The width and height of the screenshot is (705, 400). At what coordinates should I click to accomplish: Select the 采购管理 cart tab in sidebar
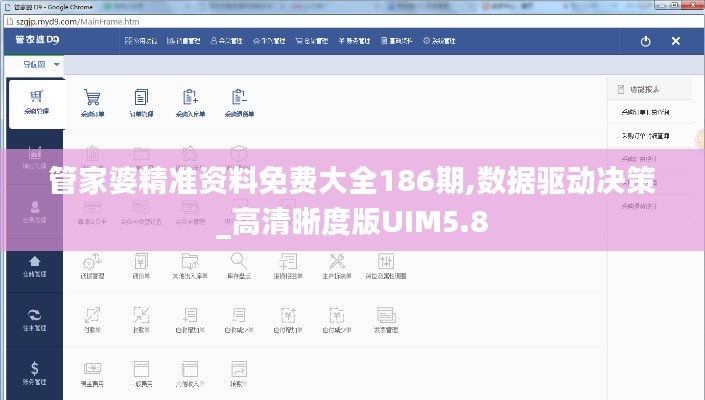click(36, 102)
